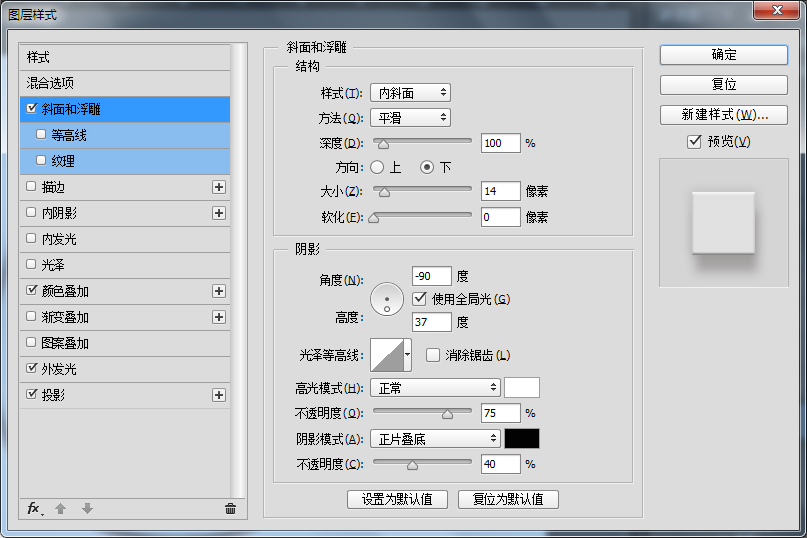This screenshot has width=807, height=538.
Task: Toggle the 预览 checkbox
Action: pos(694,142)
